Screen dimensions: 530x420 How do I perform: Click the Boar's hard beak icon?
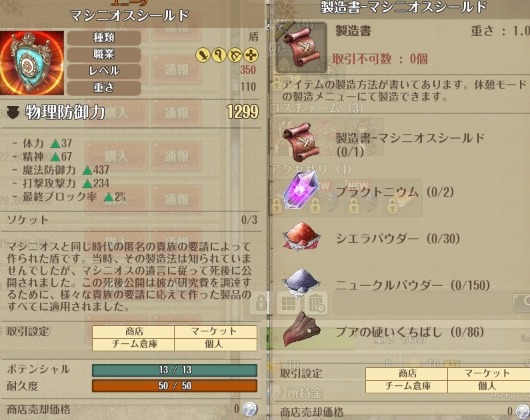click(301, 329)
